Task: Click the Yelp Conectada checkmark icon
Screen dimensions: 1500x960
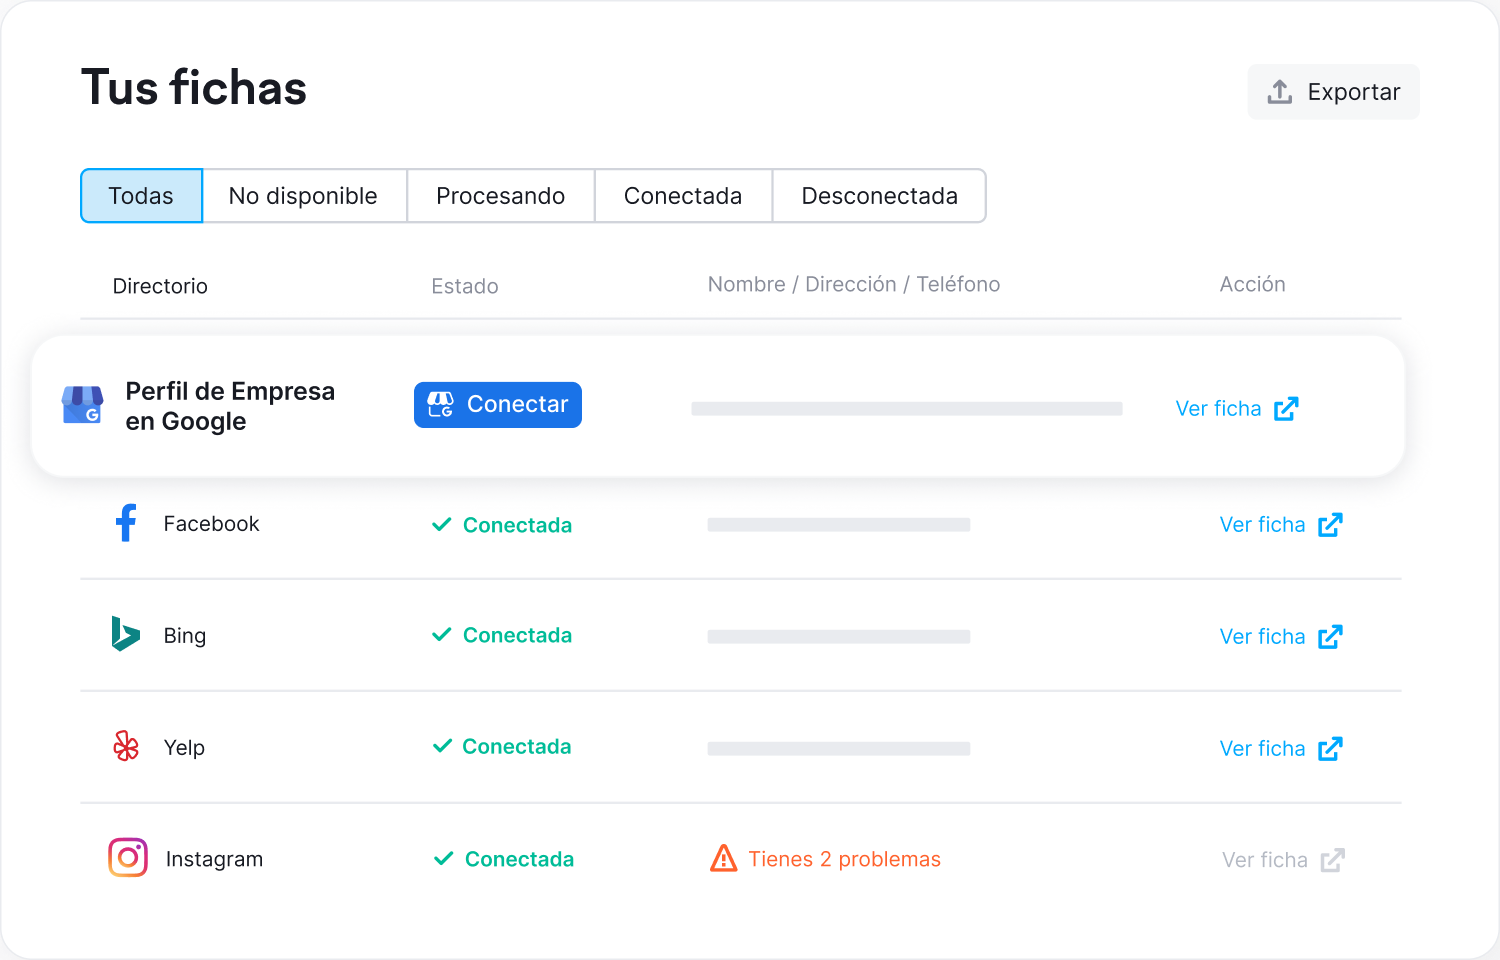Action: tap(442, 746)
